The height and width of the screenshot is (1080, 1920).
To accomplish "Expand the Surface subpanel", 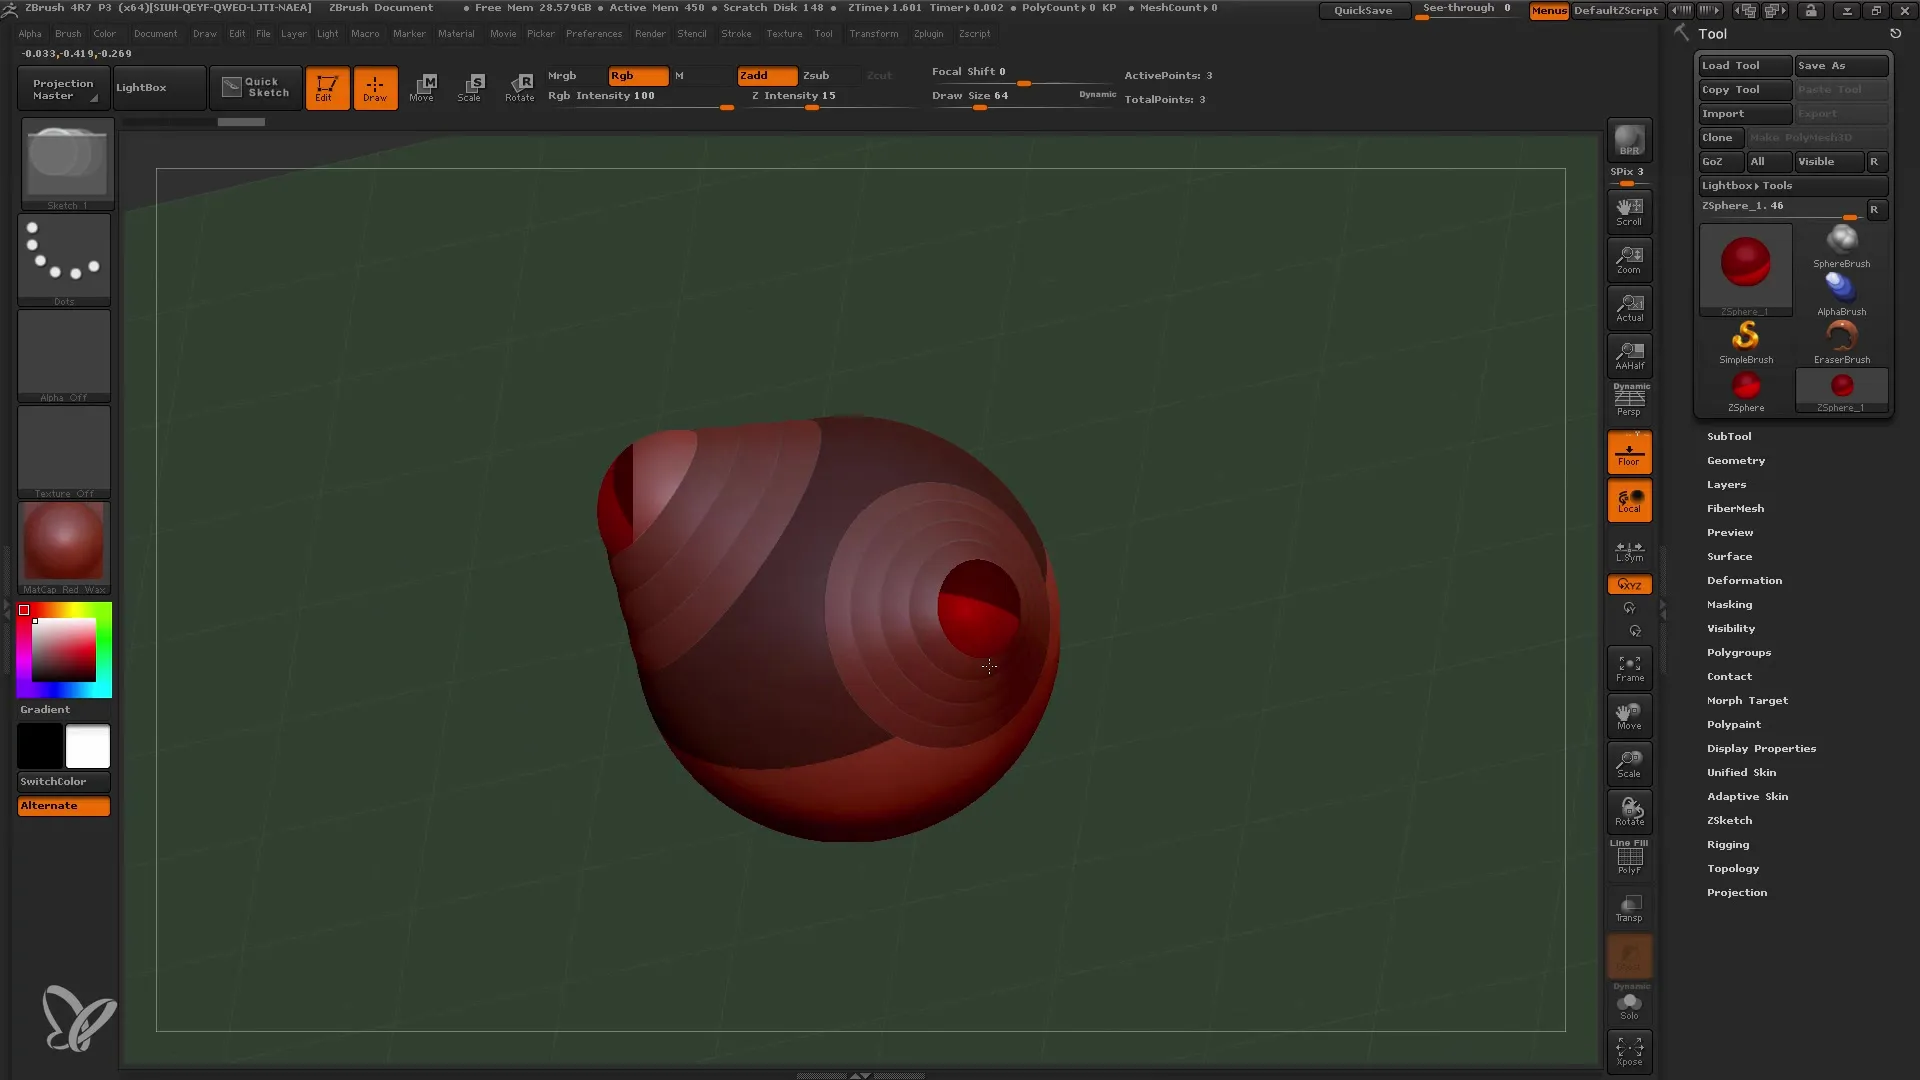I will [1729, 555].
